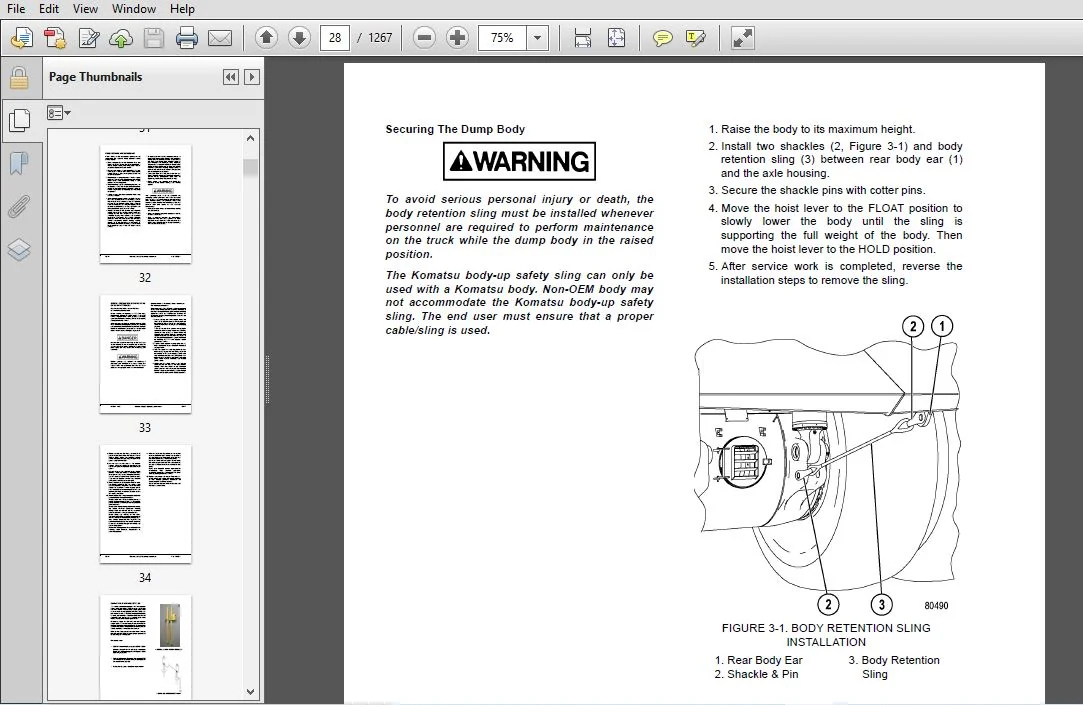This screenshot has height=705, width=1083.
Task: Open the File menu
Action: coord(16,9)
